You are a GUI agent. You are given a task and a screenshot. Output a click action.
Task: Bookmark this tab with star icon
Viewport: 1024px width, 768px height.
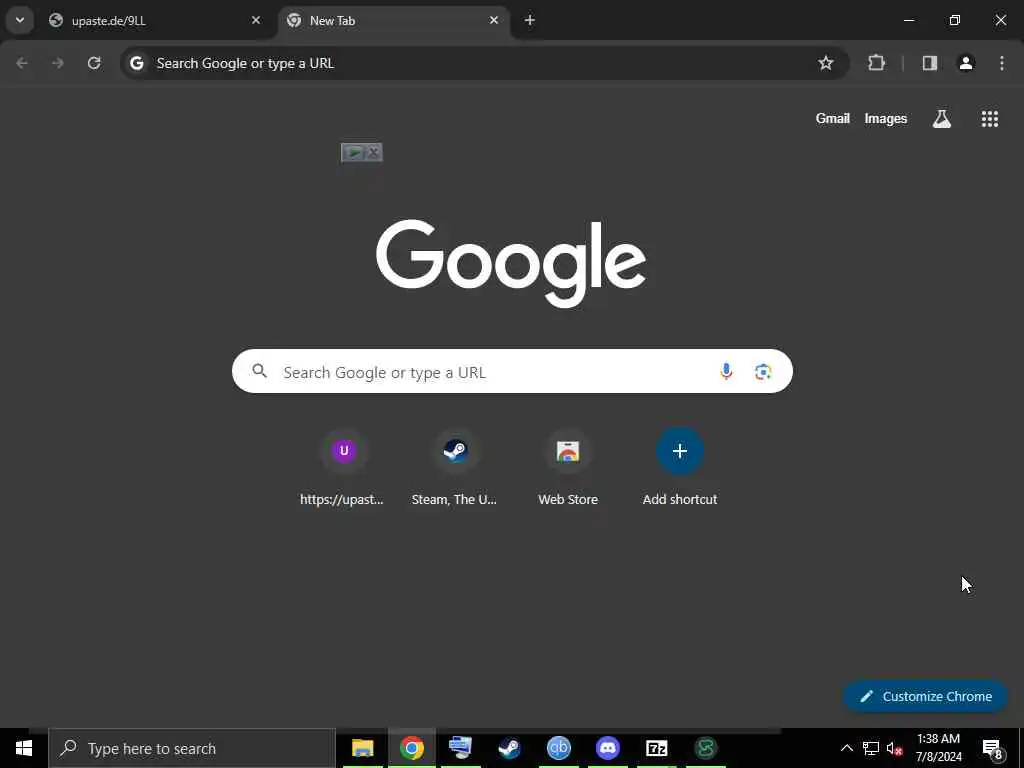[825, 63]
